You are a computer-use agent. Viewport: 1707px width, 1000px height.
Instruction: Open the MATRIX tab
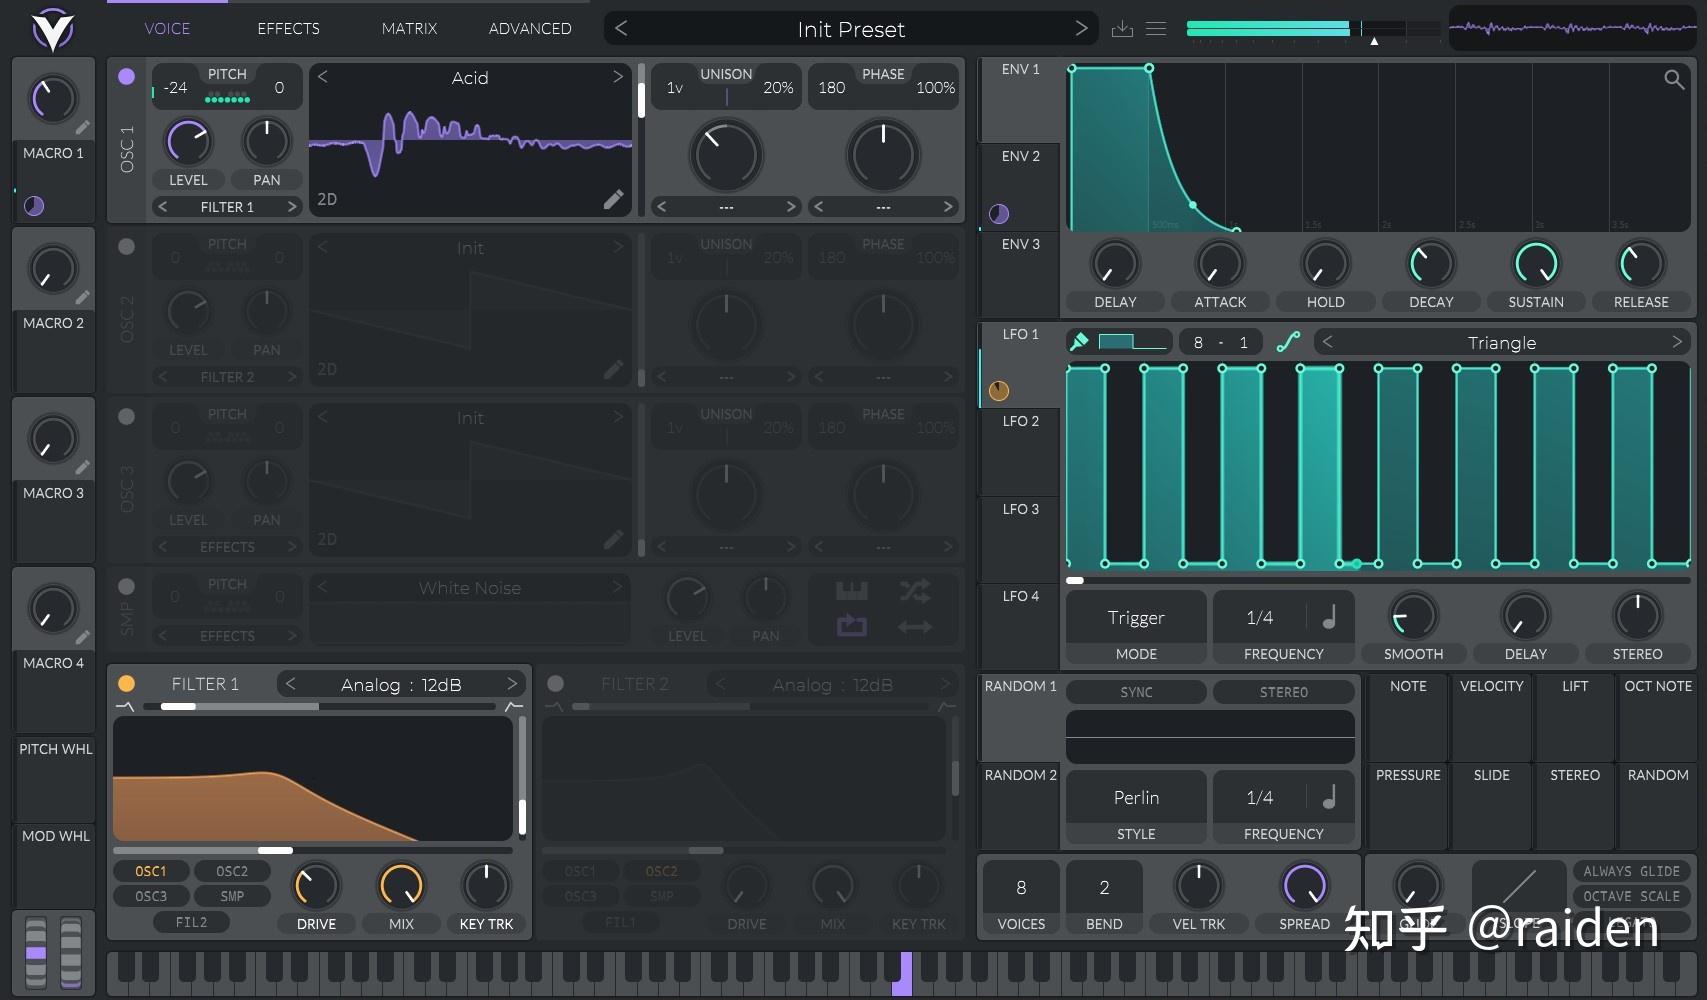click(409, 29)
